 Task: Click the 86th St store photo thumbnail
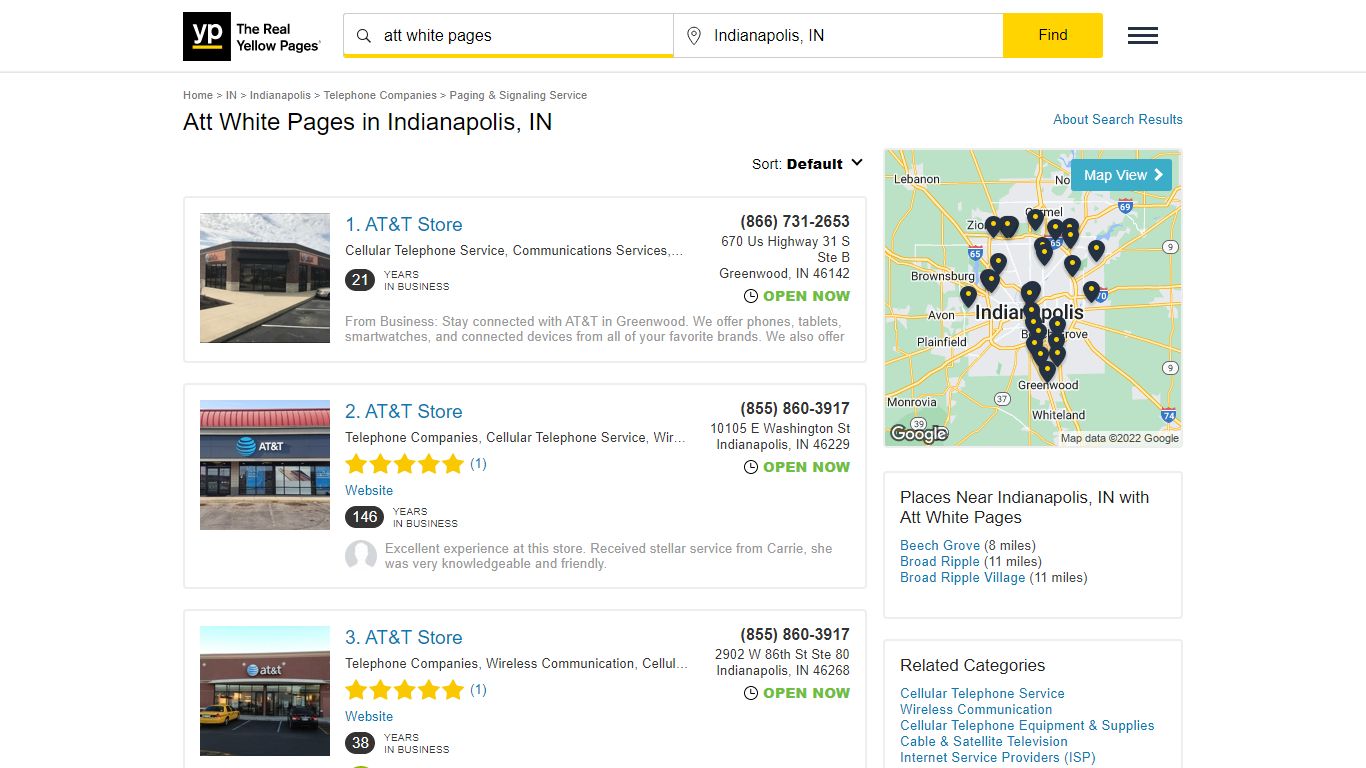265,691
